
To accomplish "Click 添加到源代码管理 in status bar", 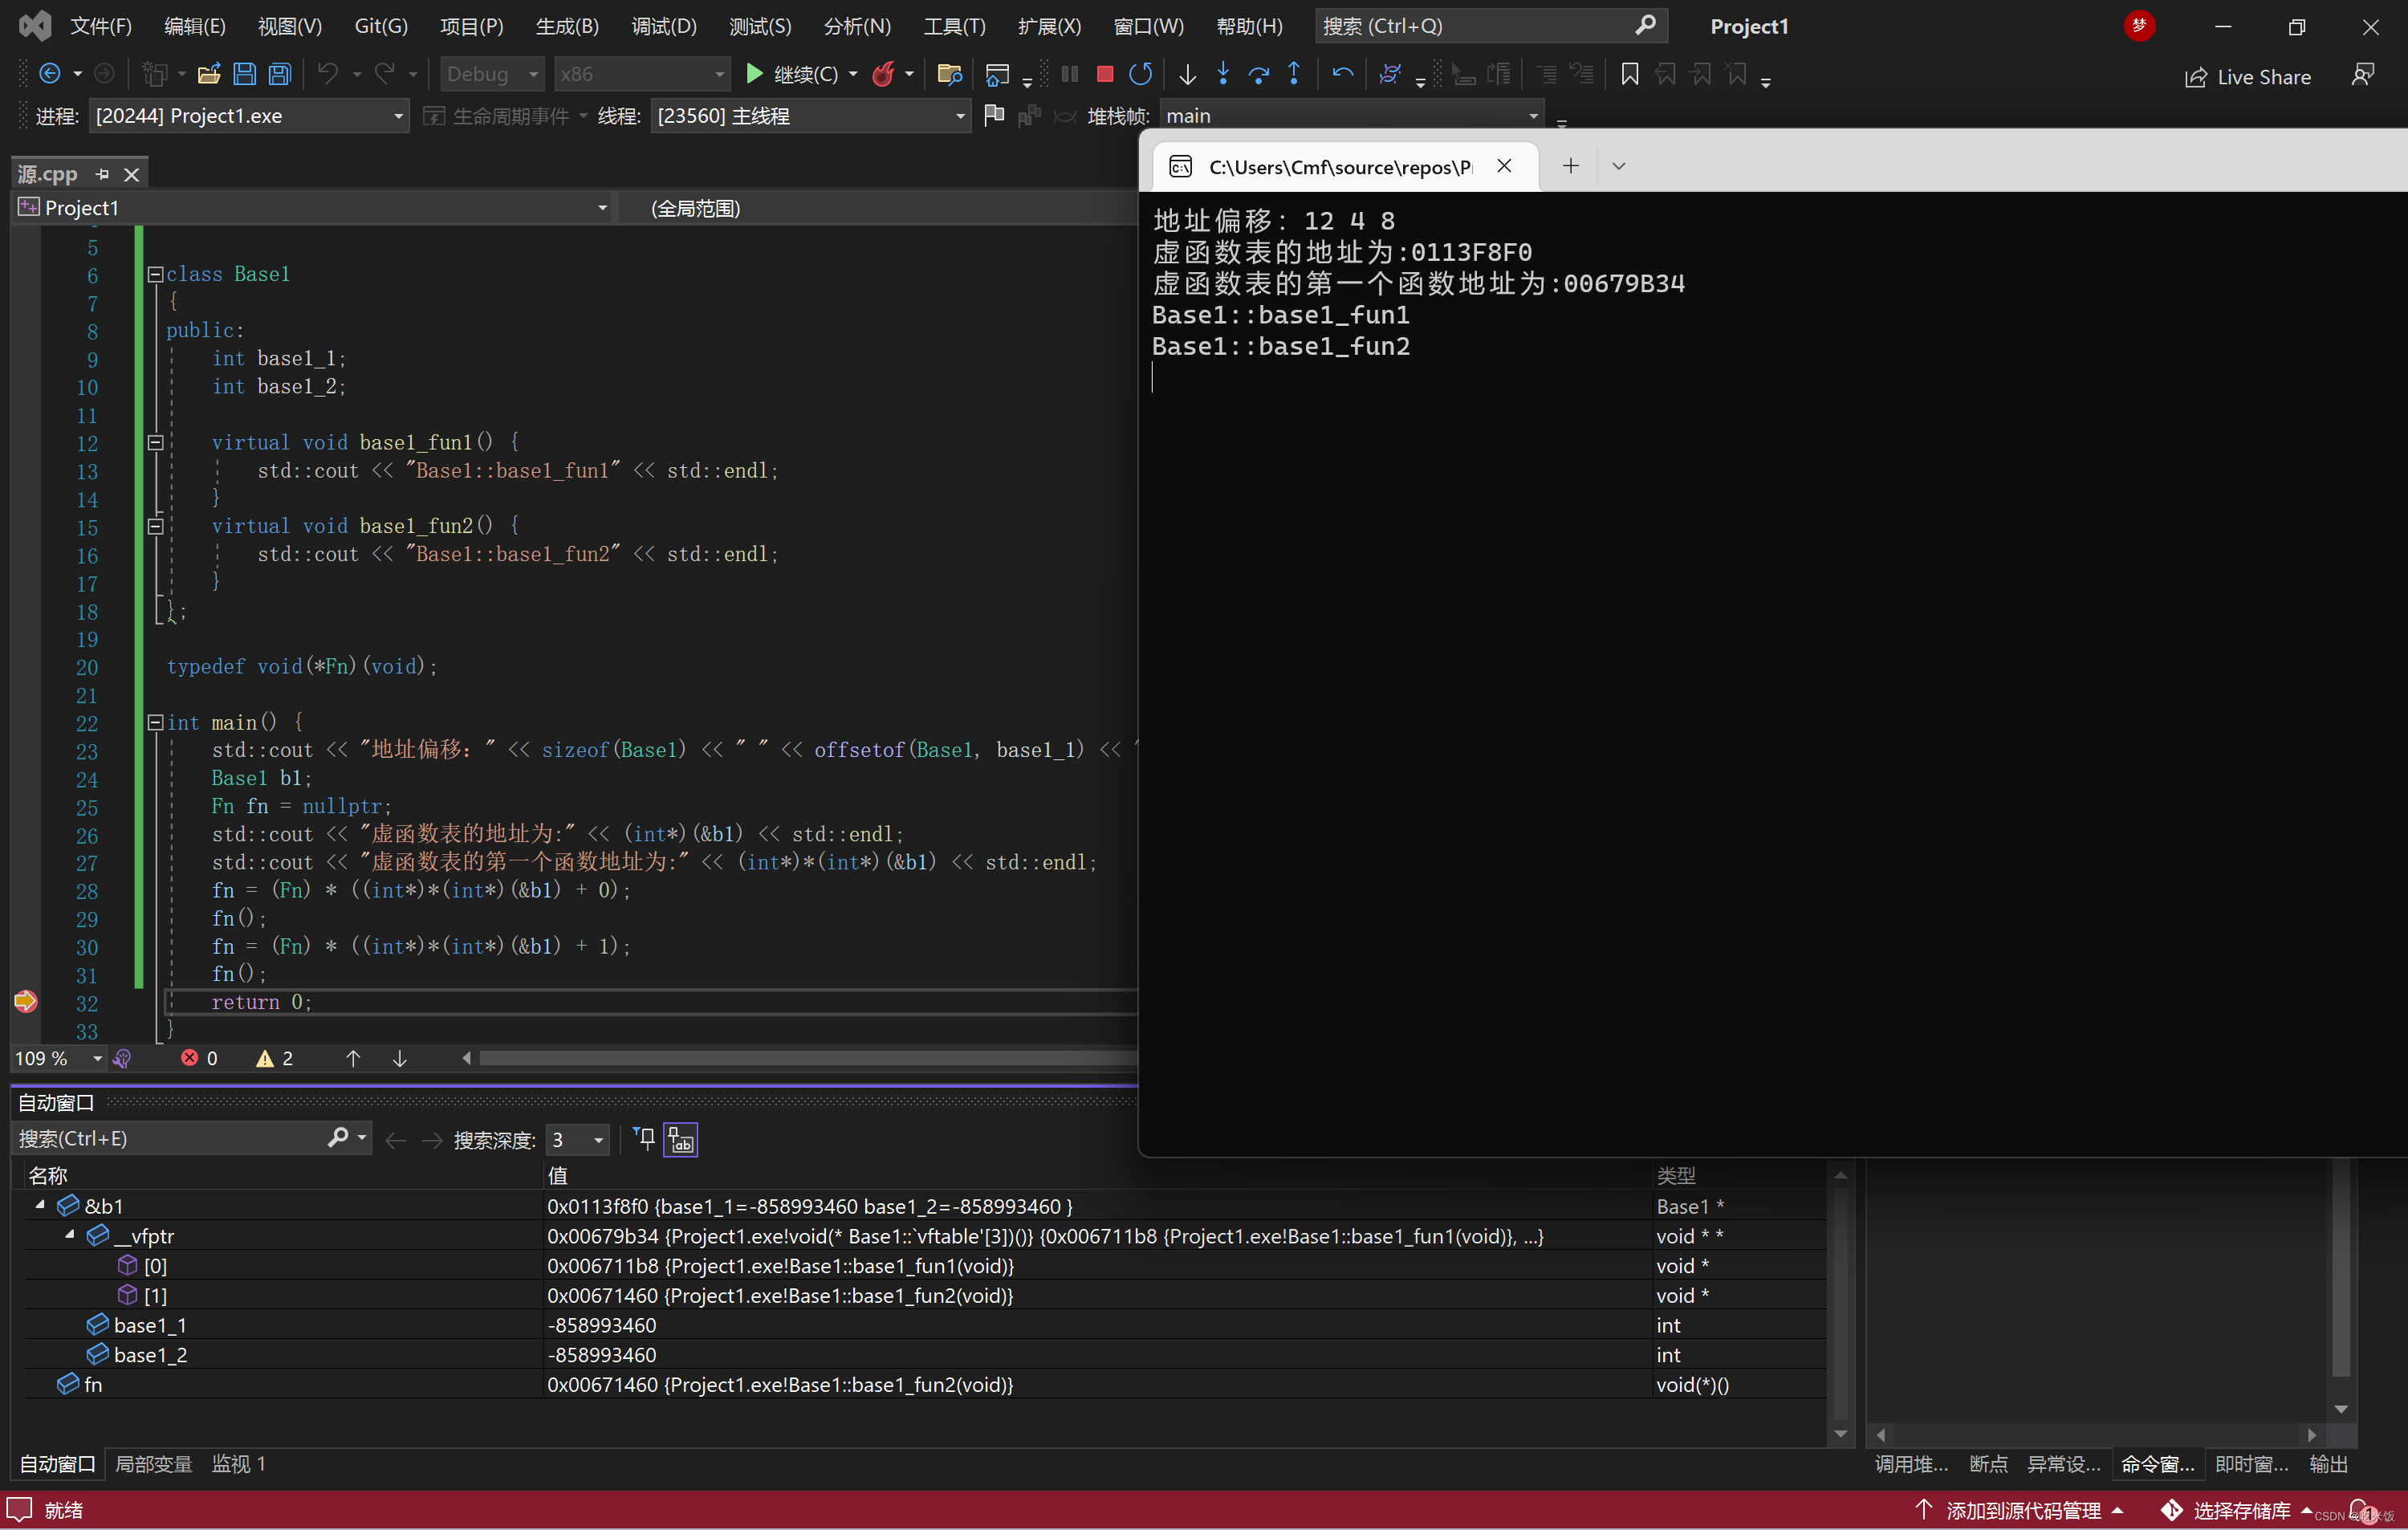I will tap(2019, 1510).
